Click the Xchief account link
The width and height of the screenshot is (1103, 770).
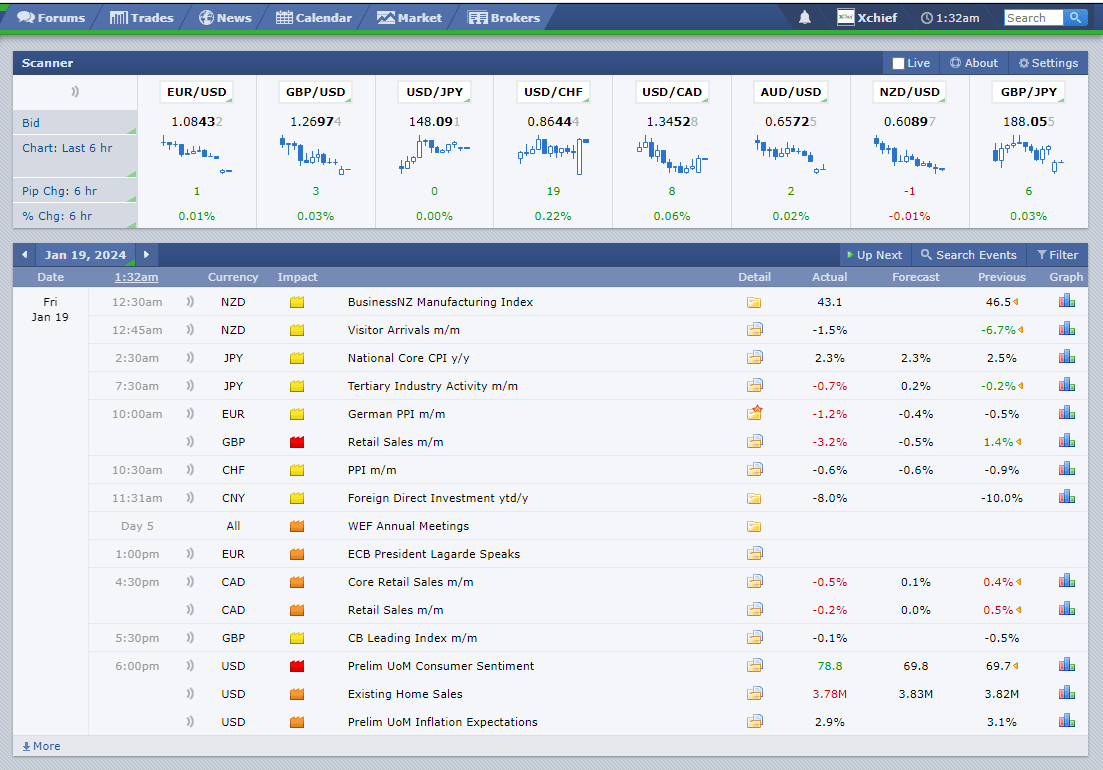(867, 18)
